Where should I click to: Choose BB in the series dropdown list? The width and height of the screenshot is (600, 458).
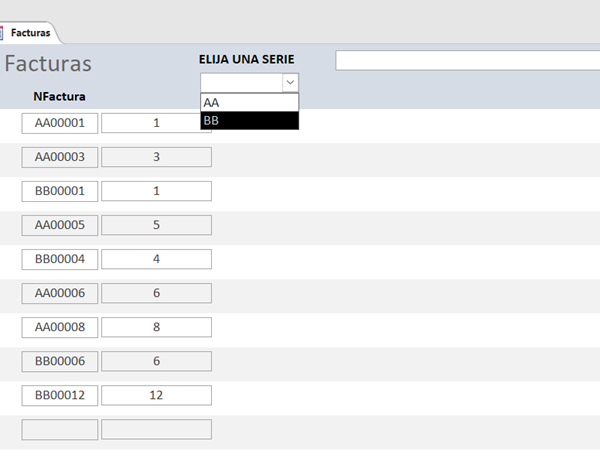tap(249, 120)
